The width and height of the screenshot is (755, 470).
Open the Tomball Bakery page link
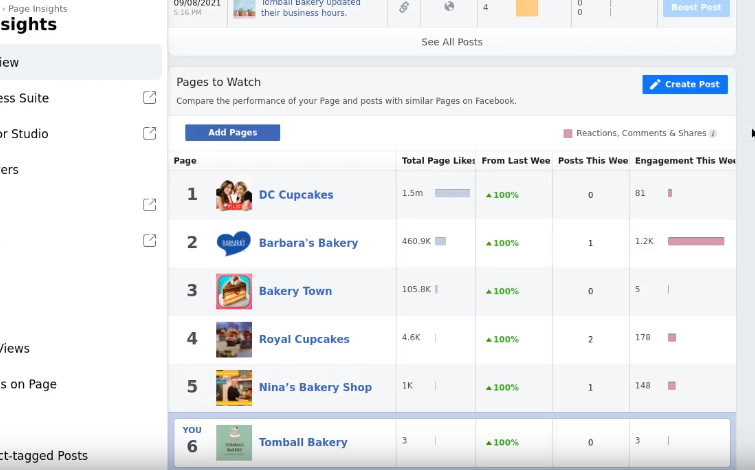tap(303, 442)
